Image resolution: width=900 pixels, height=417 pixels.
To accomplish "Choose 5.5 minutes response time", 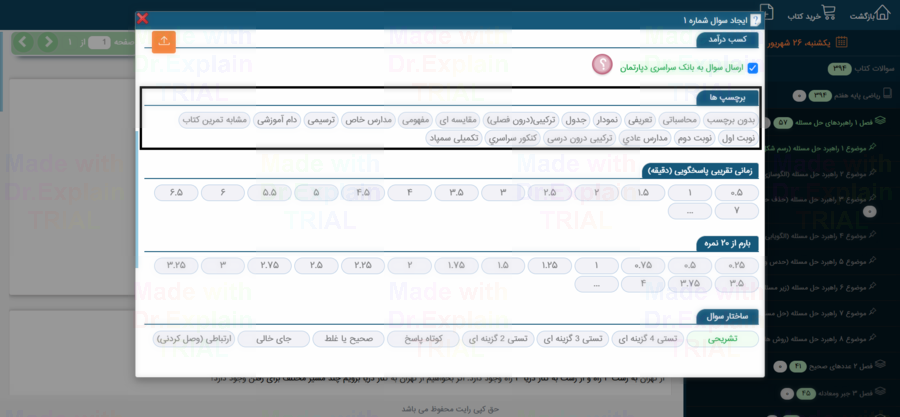I will tap(270, 193).
